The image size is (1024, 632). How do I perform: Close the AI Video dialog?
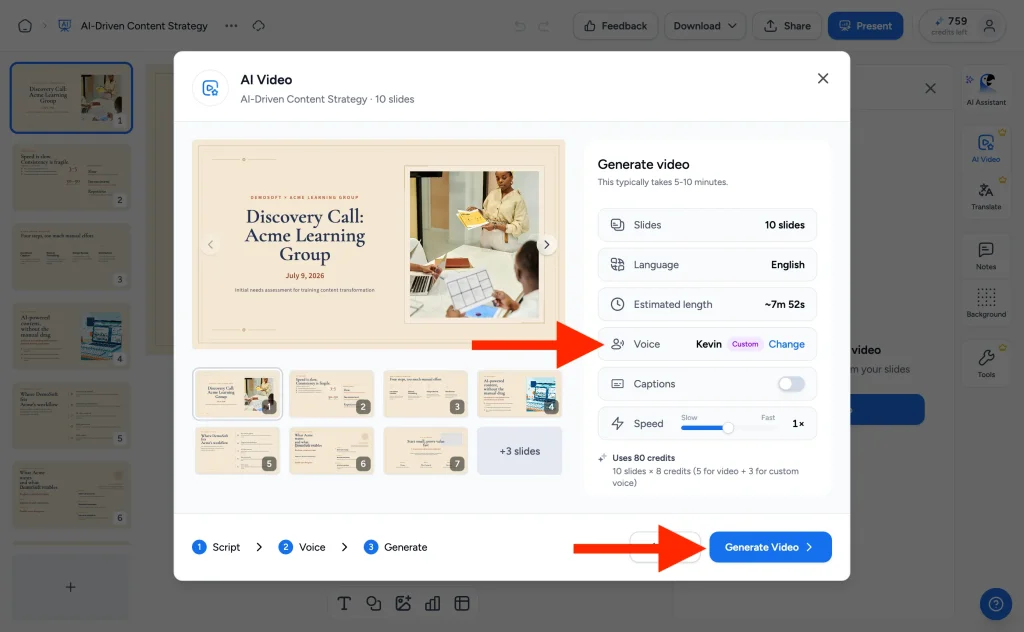tap(823, 78)
